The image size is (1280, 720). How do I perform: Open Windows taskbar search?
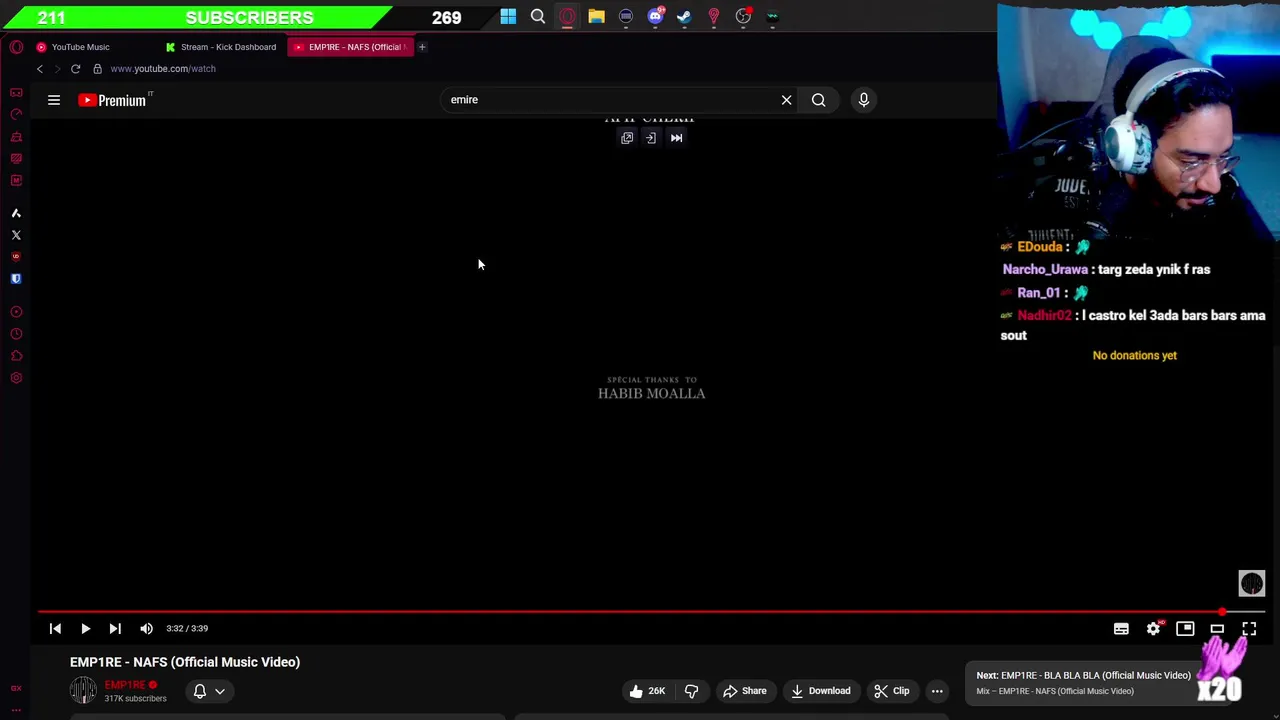click(538, 16)
